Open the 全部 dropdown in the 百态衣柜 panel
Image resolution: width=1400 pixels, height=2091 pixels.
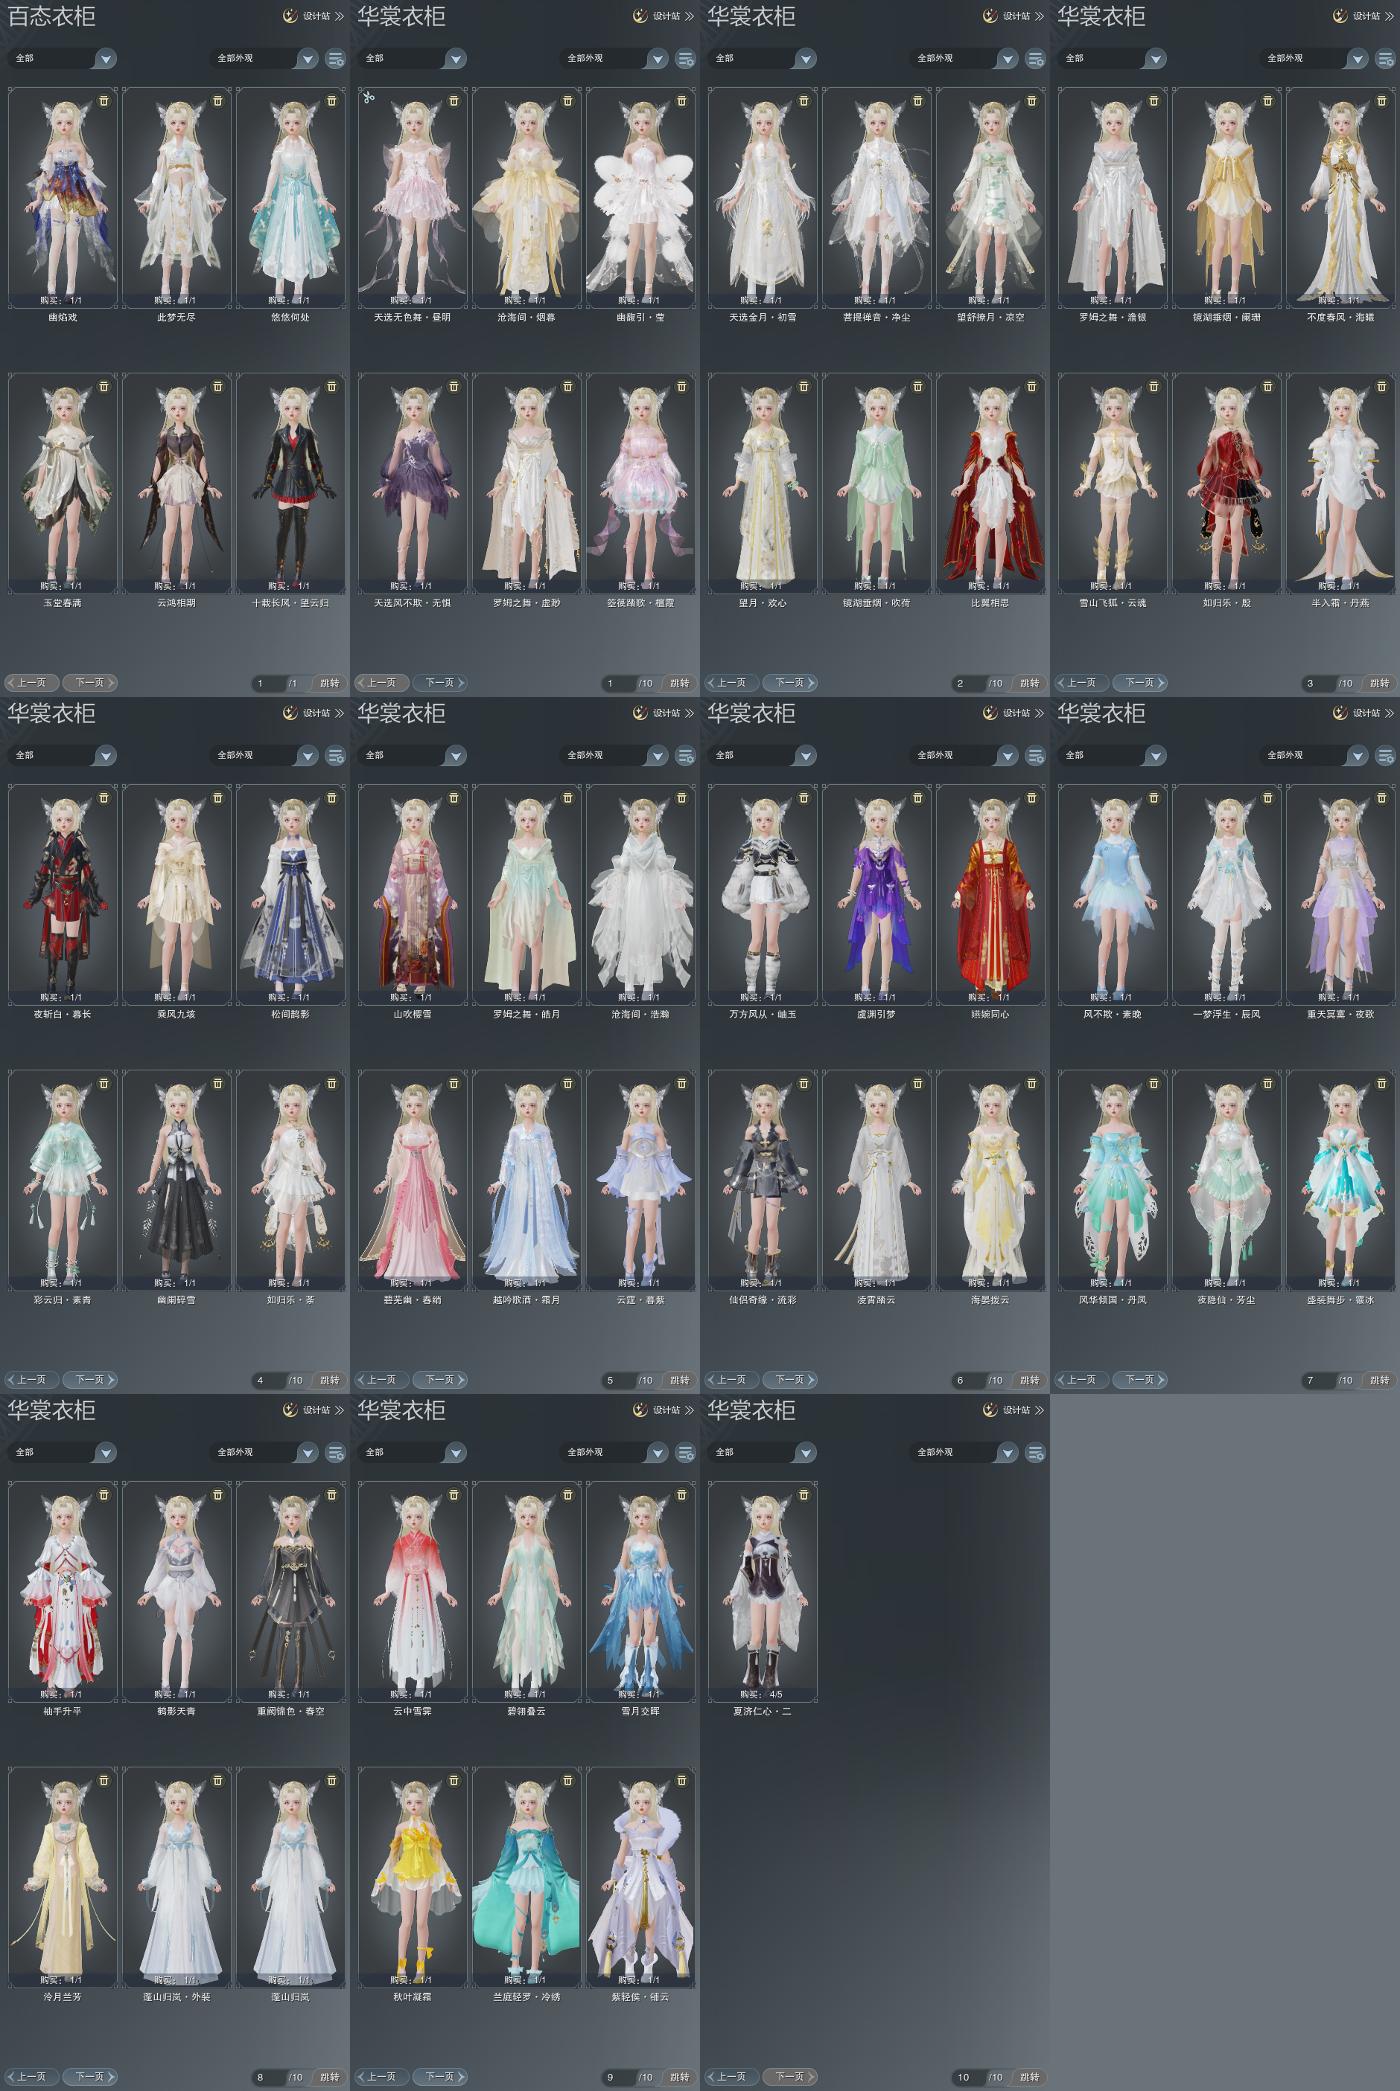[62, 59]
